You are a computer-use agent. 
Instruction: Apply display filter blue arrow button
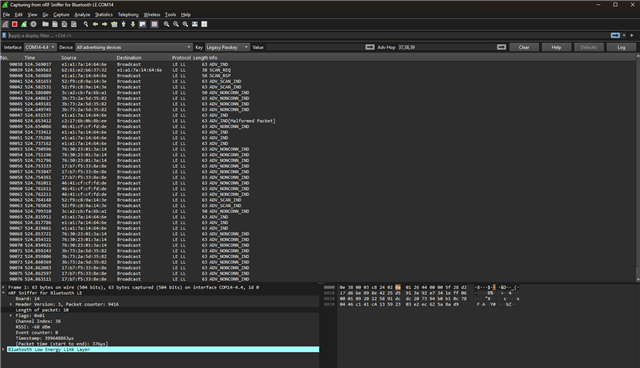point(615,35)
